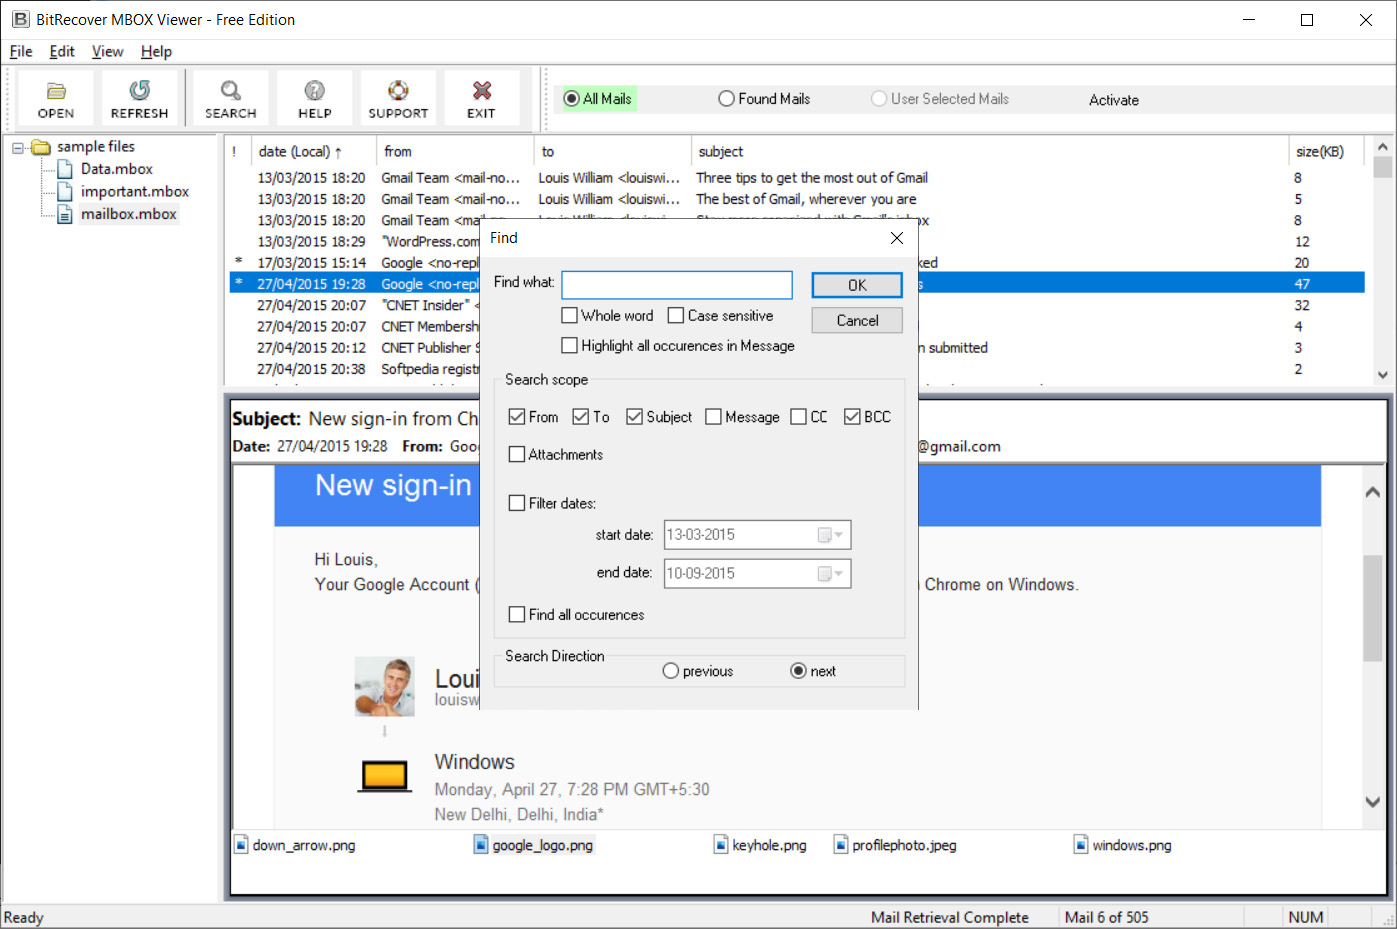The image size is (1397, 929).
Task: Click the profile photo in the message
Action: coord(384,686)
